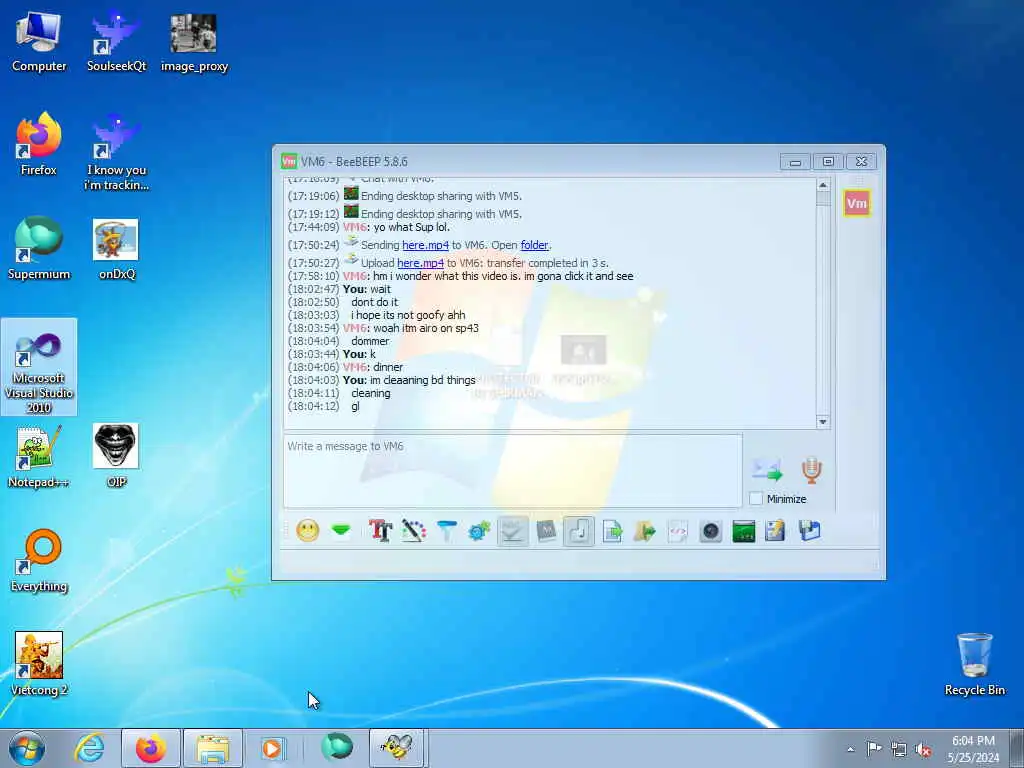Open Supermium from the taskbar

click(336, 748)
